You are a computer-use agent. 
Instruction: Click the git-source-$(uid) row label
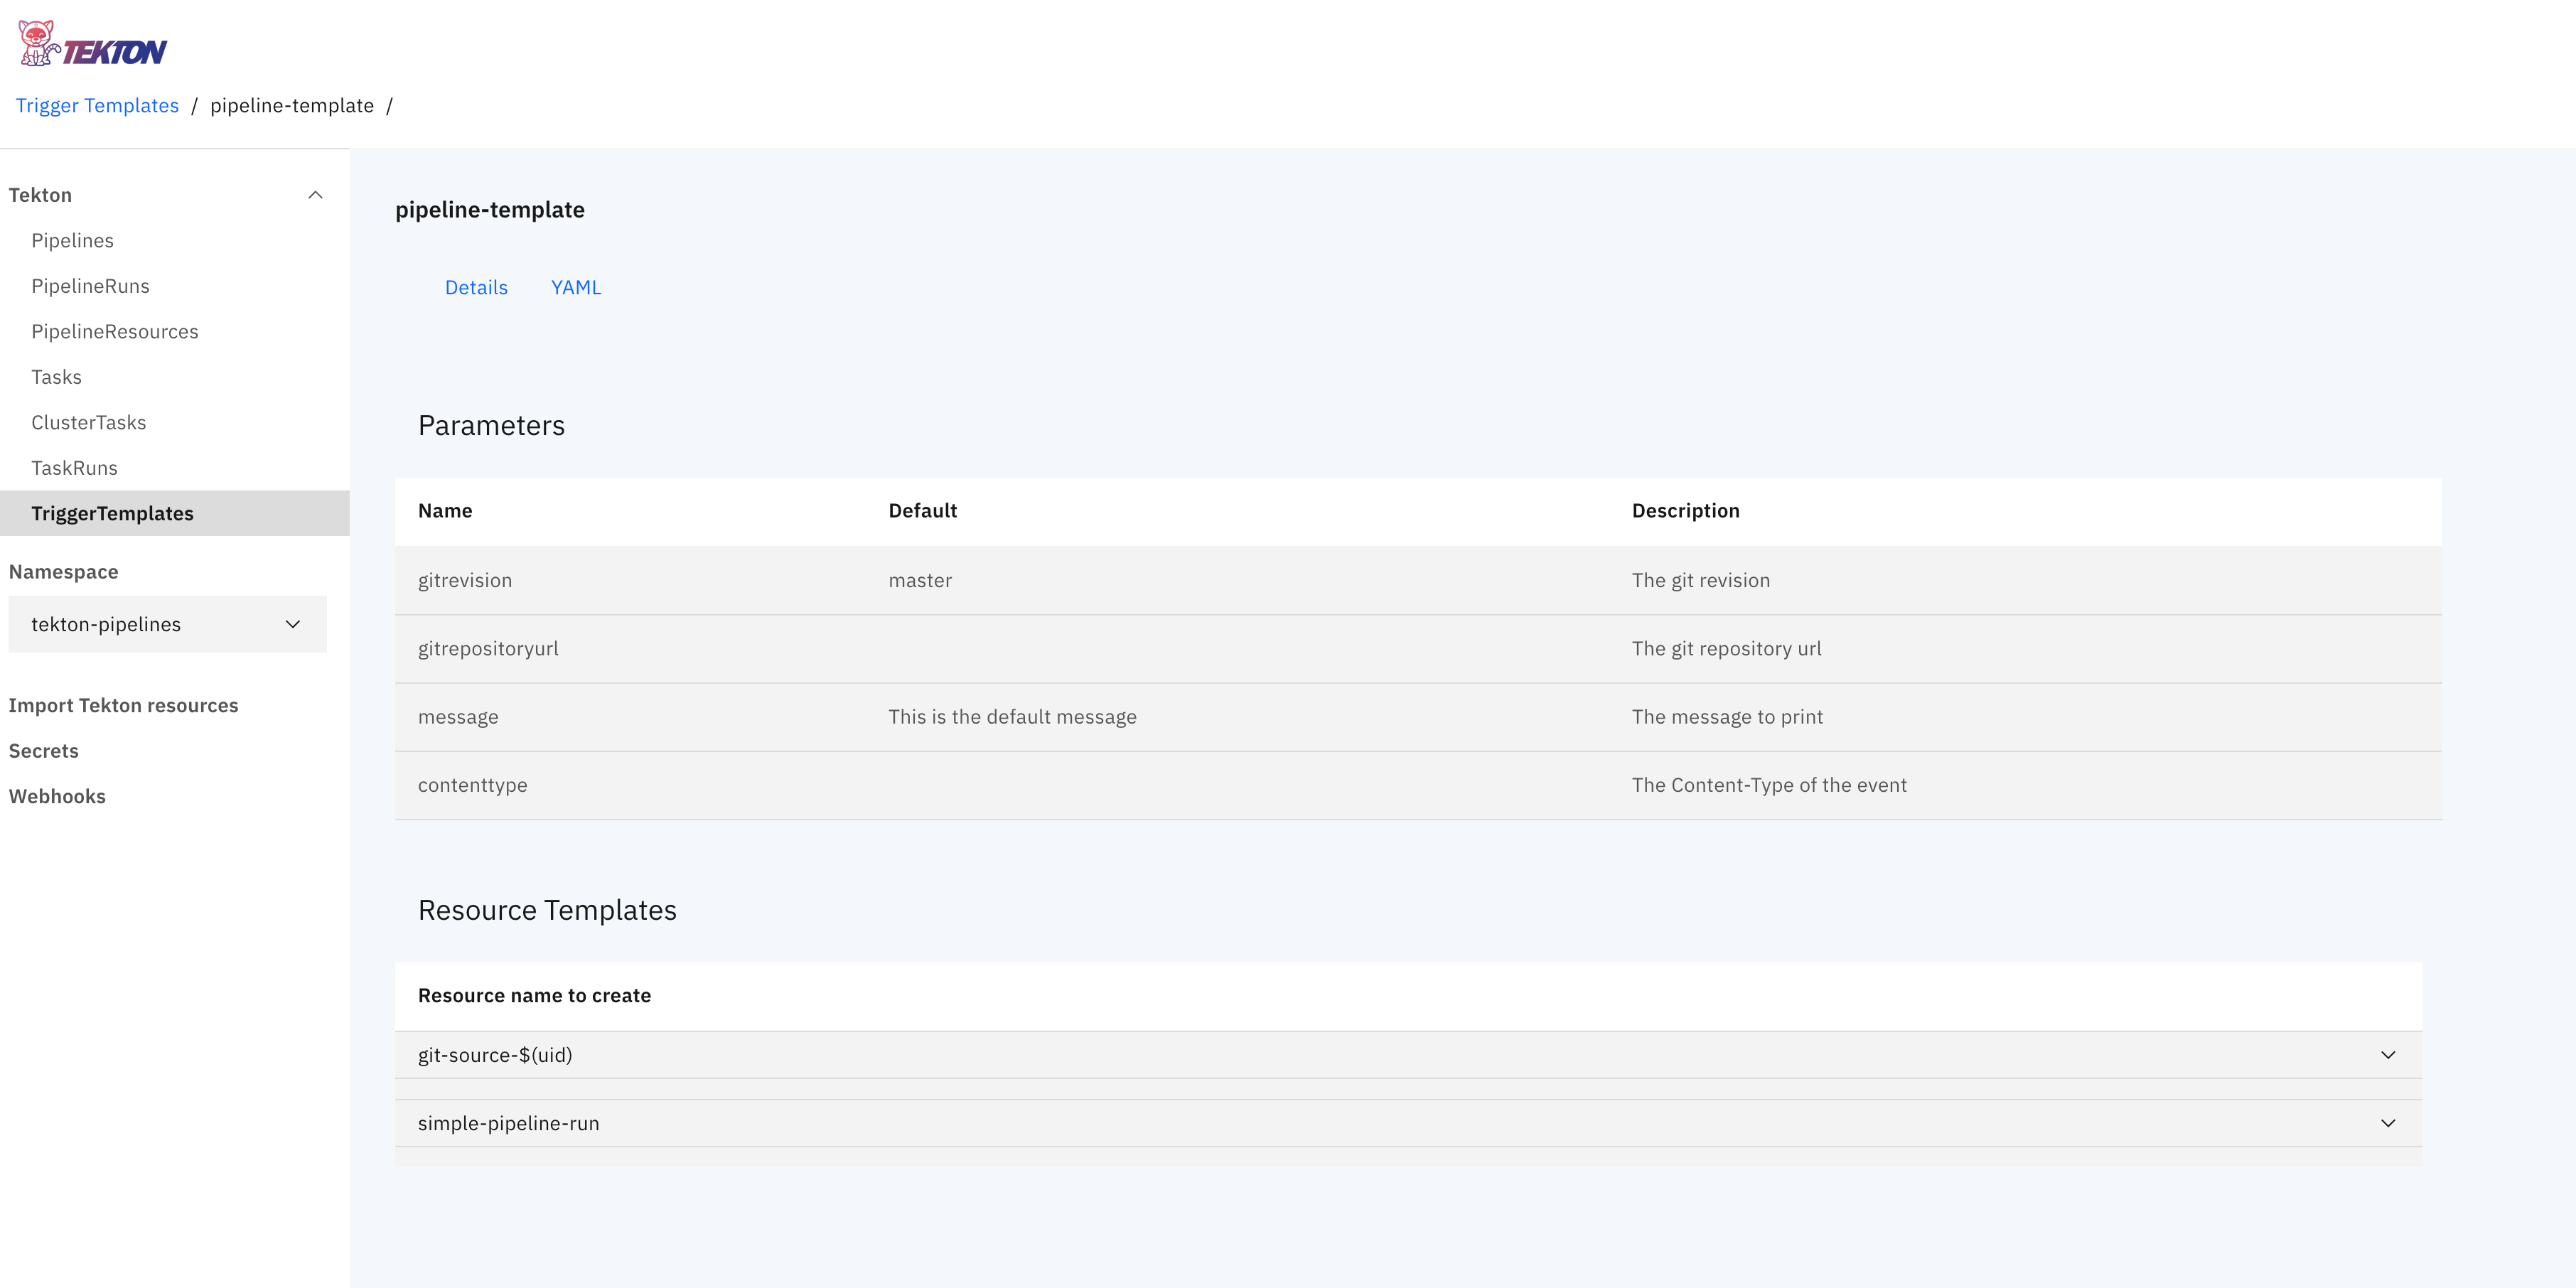coord(495,1055)
